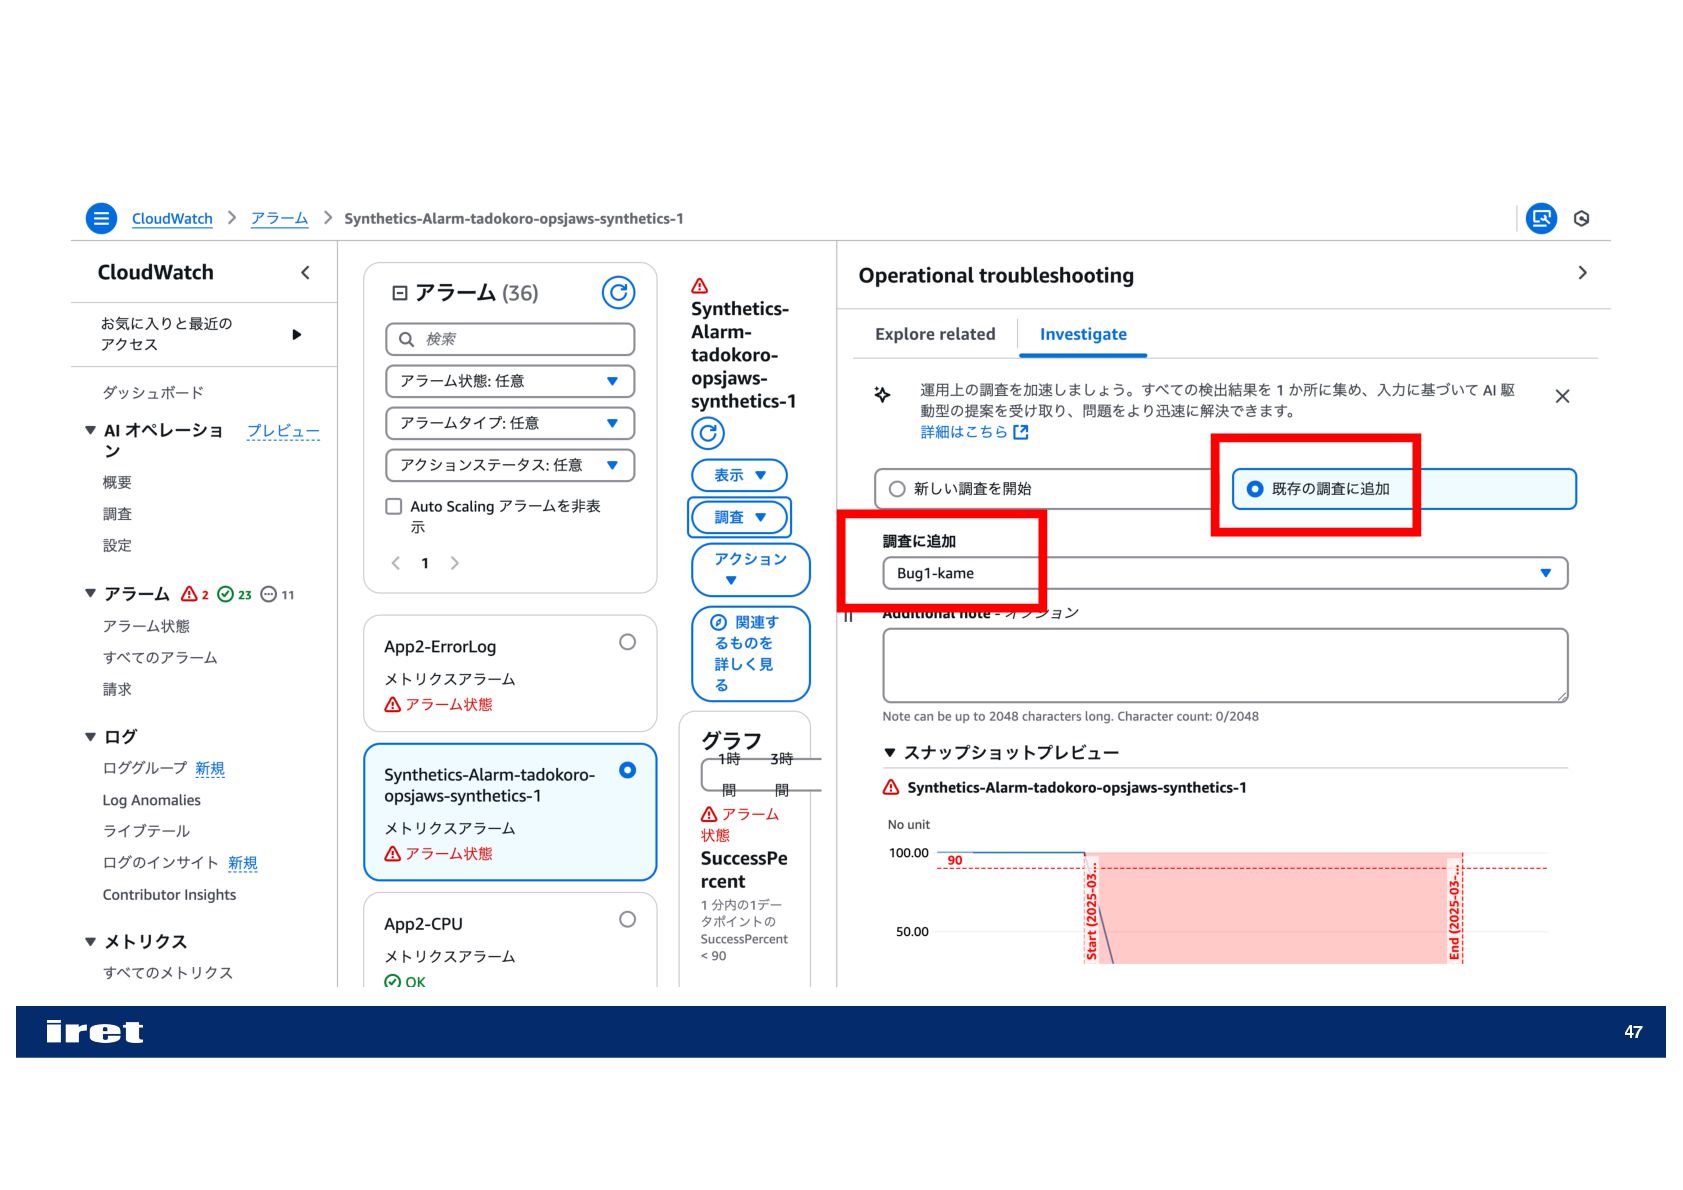
Task: Open the hamburger navigation menu icon
Action: [x=101, y=218]
